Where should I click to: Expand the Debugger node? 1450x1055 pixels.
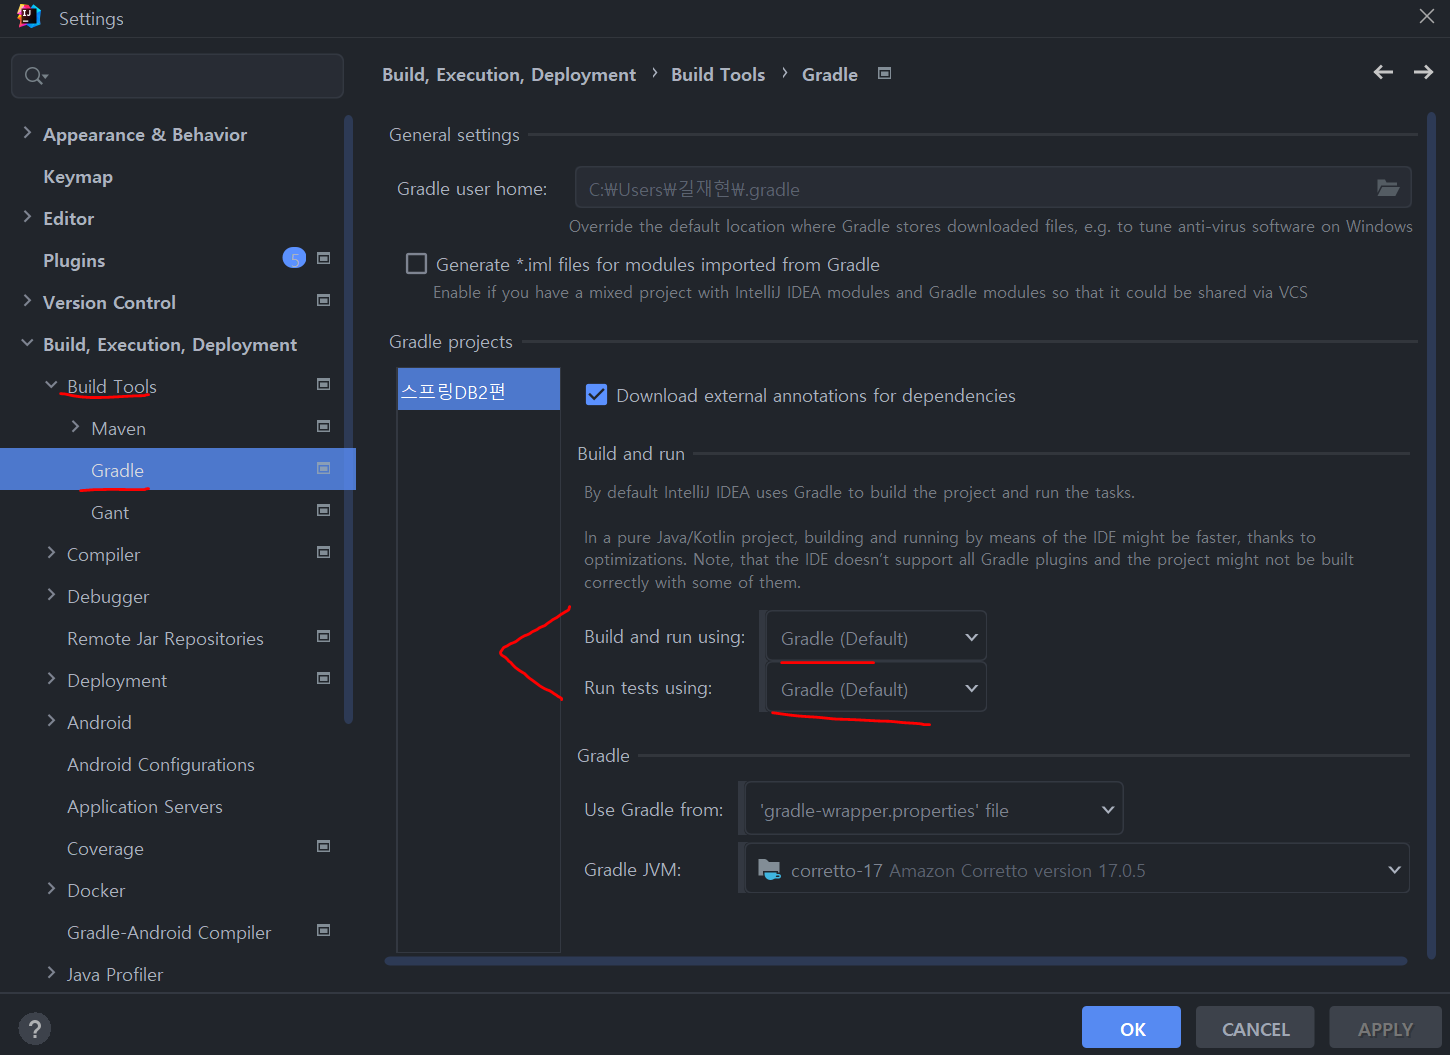pyautogui.click(x=51, y=595)
